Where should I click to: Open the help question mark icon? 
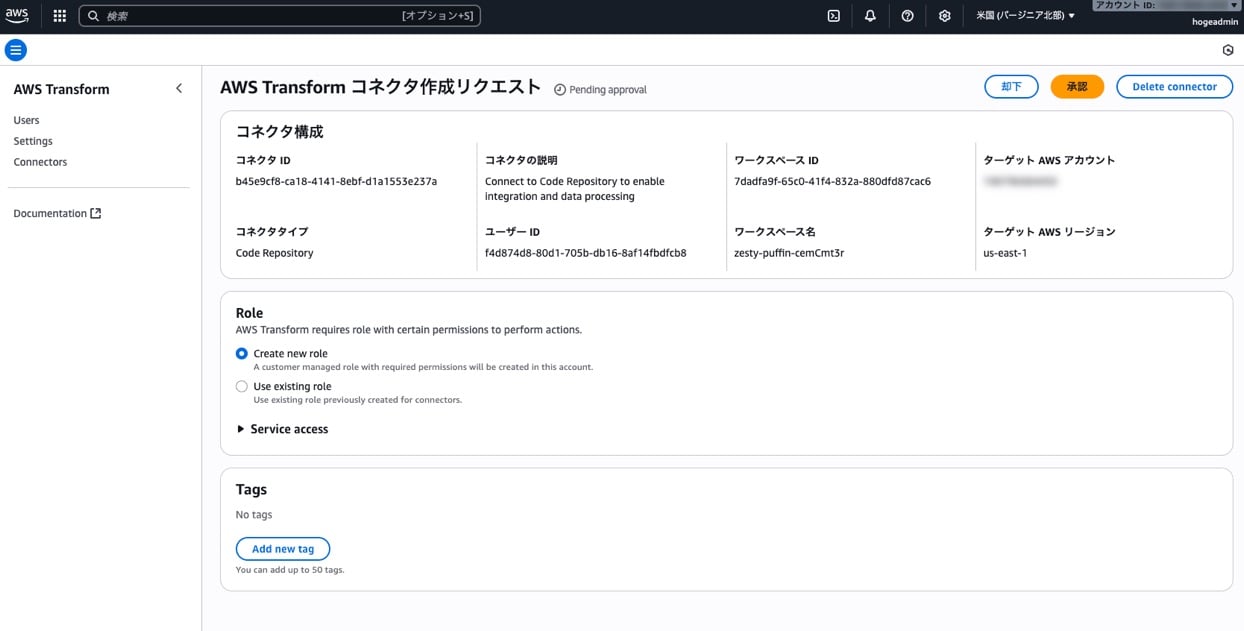(x=907, y=16)
